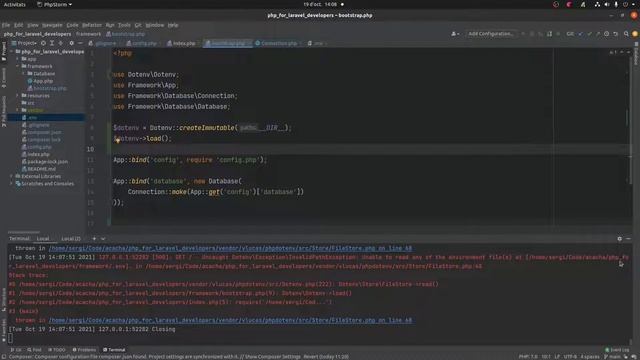The height and width of the screenshot is (360, 640).
Task: Select package-lock.json in the project tree
Action: click(45, 162)
